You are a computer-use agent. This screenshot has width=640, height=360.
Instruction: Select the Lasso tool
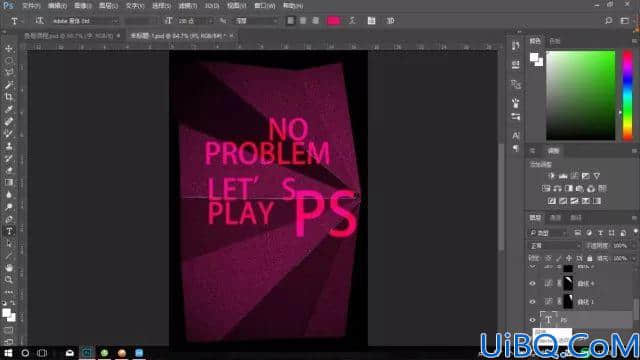click(9, 73)
